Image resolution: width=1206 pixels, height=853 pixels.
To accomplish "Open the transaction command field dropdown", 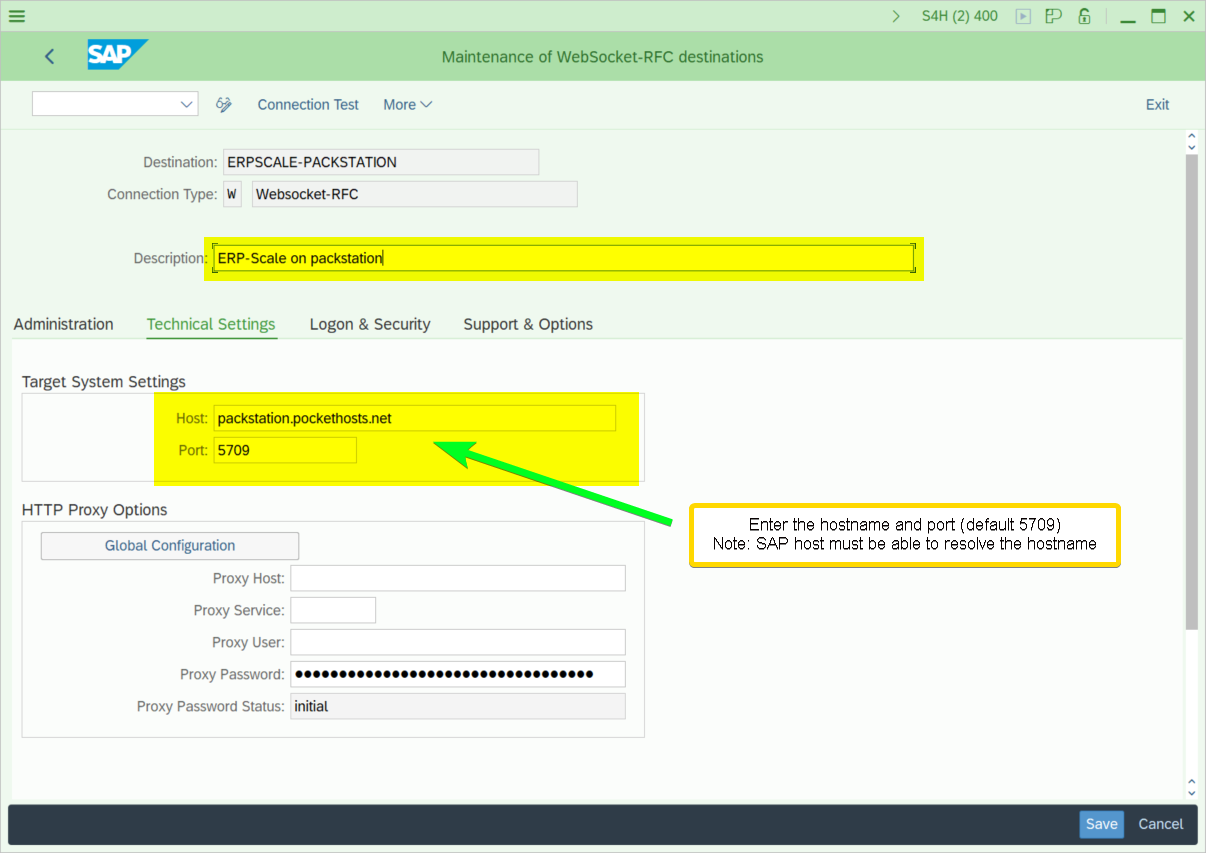I will point(186,104).
